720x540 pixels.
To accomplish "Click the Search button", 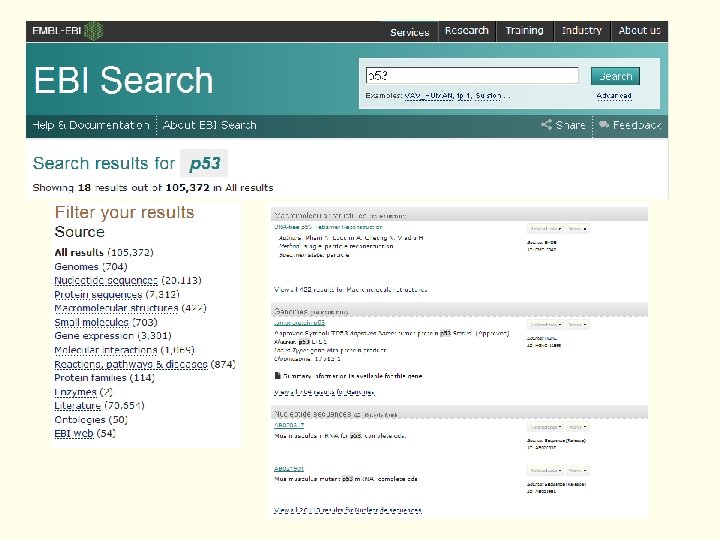I will tap(615, 76).
